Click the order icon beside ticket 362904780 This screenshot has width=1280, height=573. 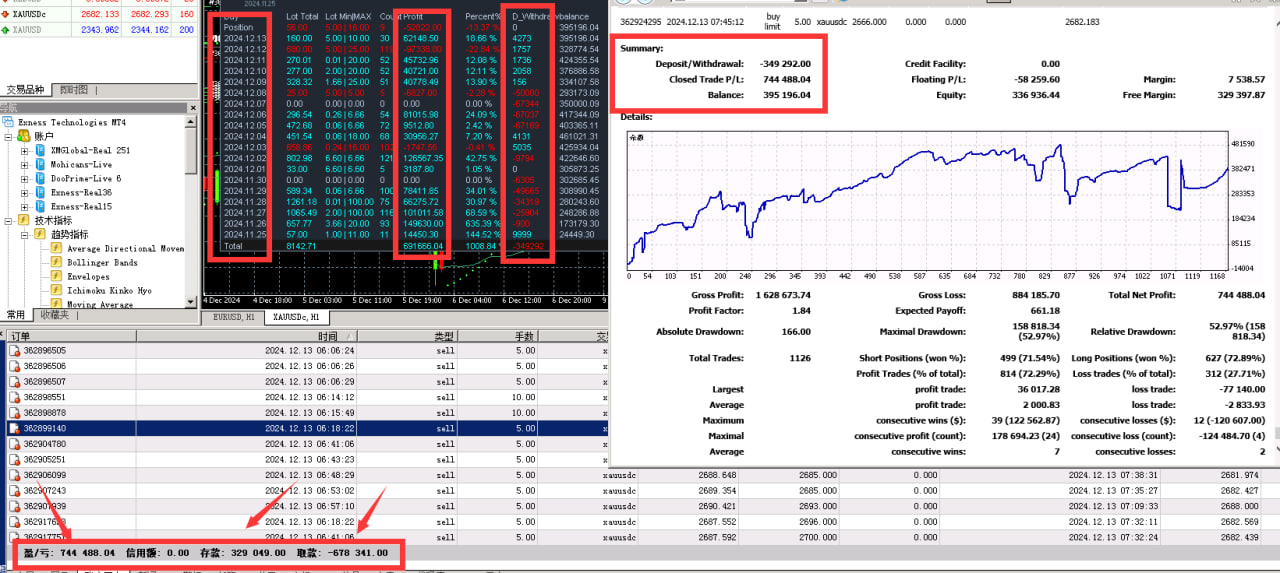[15, 443]
